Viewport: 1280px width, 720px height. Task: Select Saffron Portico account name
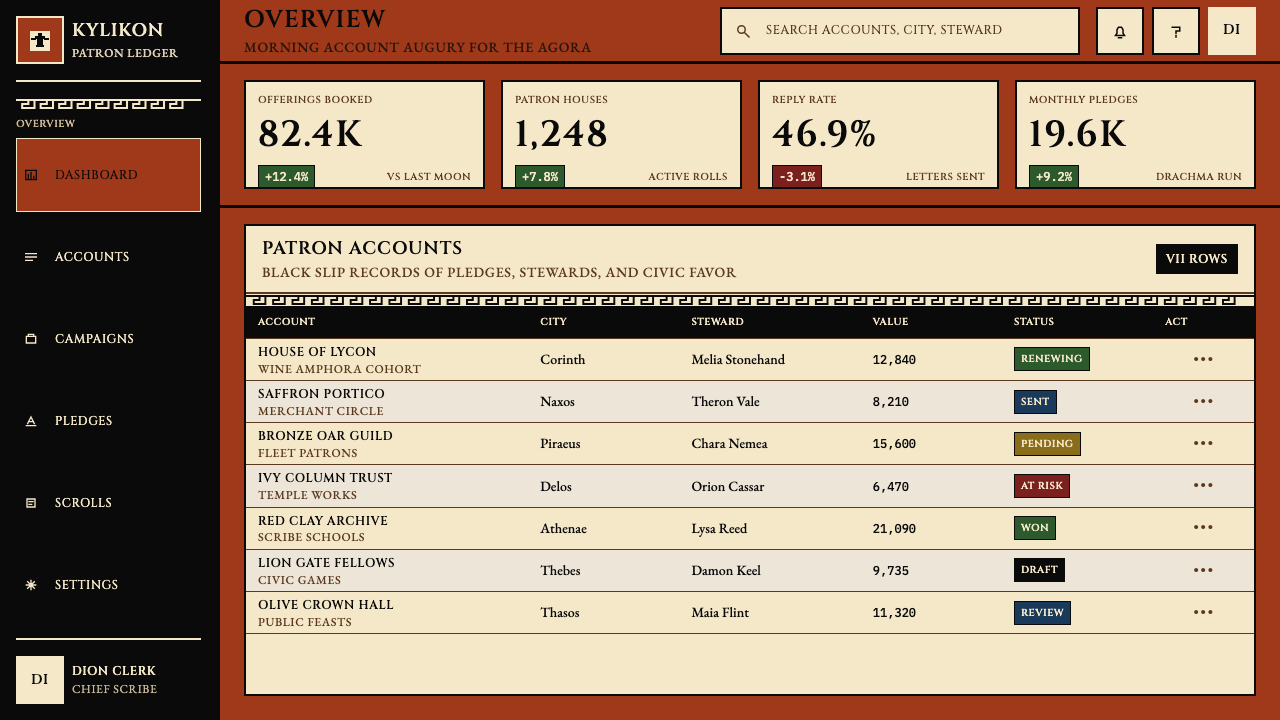(321, 394)
